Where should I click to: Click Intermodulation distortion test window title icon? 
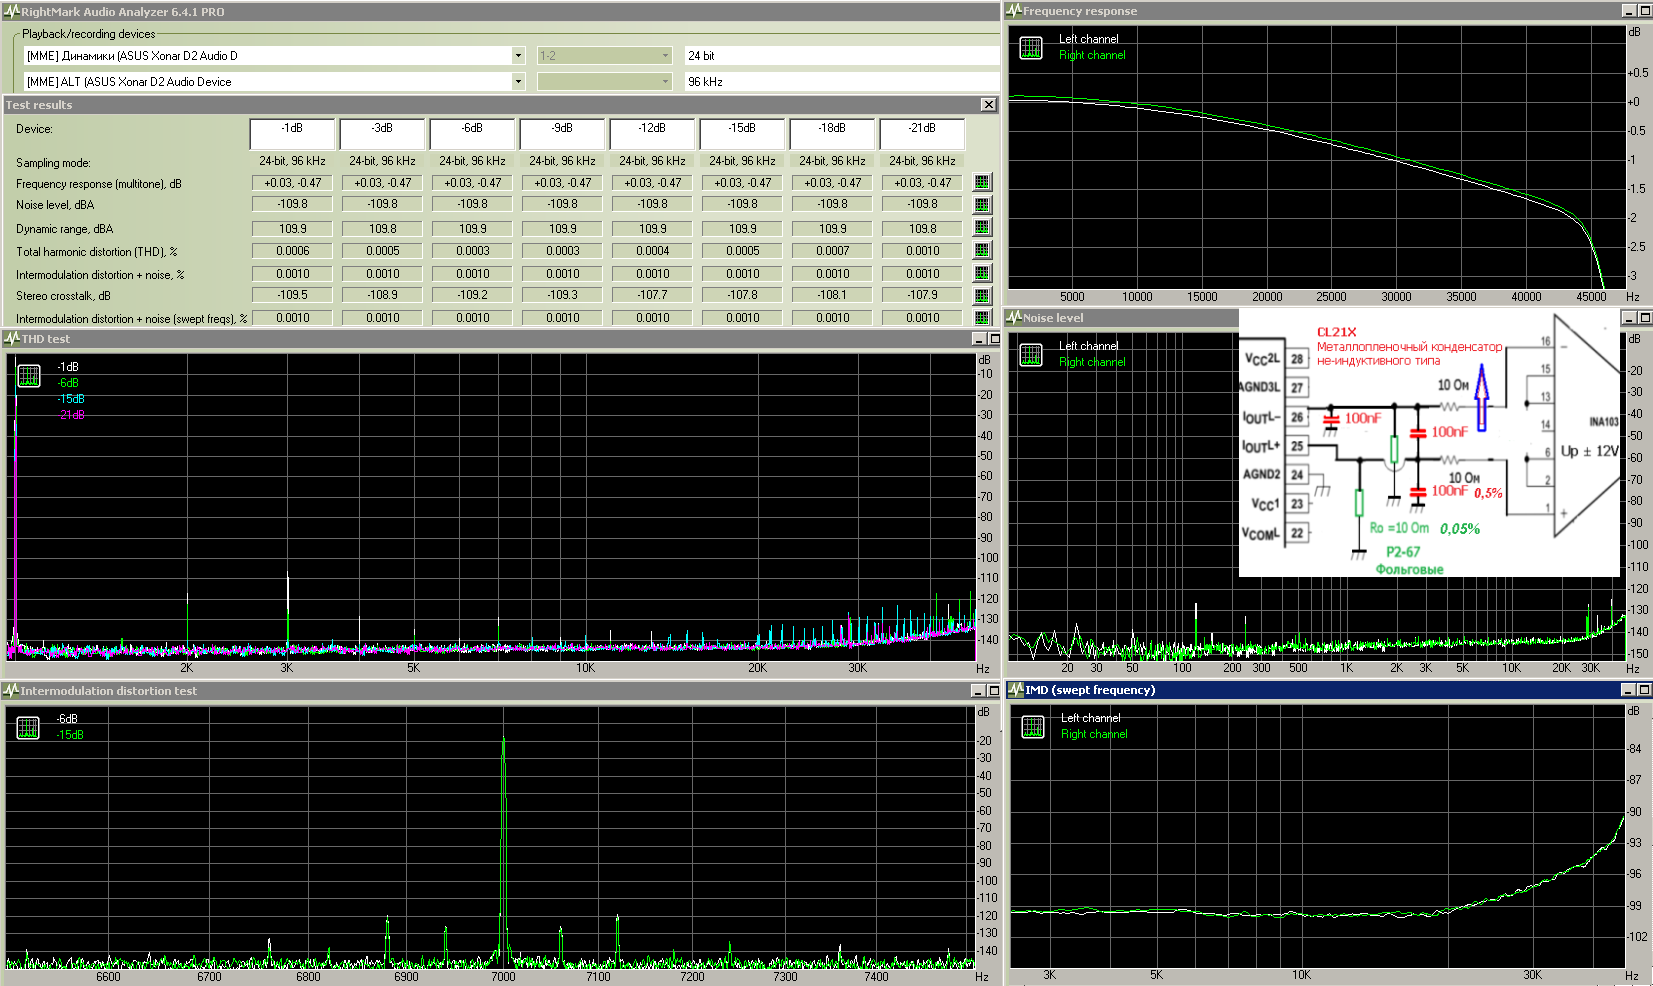(12, 691)
